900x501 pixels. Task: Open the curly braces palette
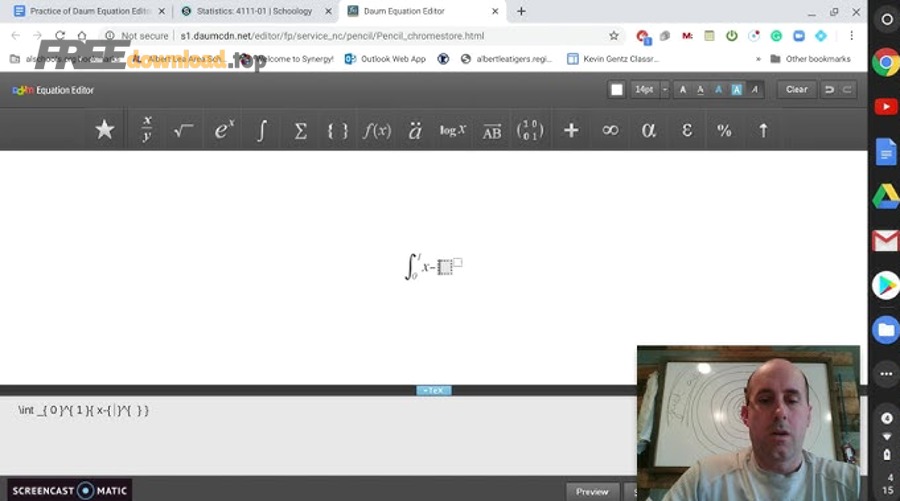pyautogui.click(x=338, y=130)
